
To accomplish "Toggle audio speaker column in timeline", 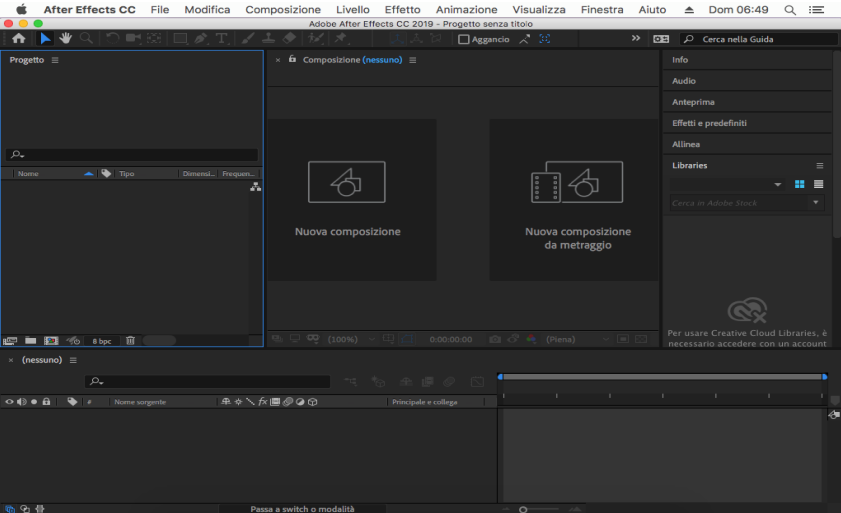I will (21, 401).
